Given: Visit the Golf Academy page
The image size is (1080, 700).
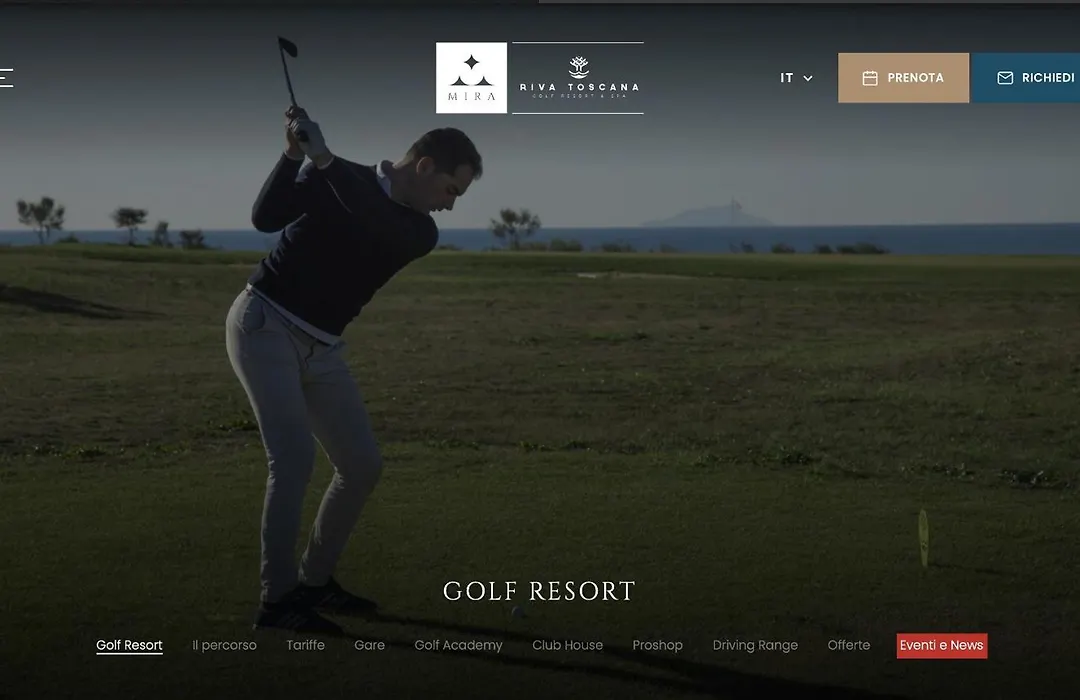Looking at the screenshot, I should point(458,646).
